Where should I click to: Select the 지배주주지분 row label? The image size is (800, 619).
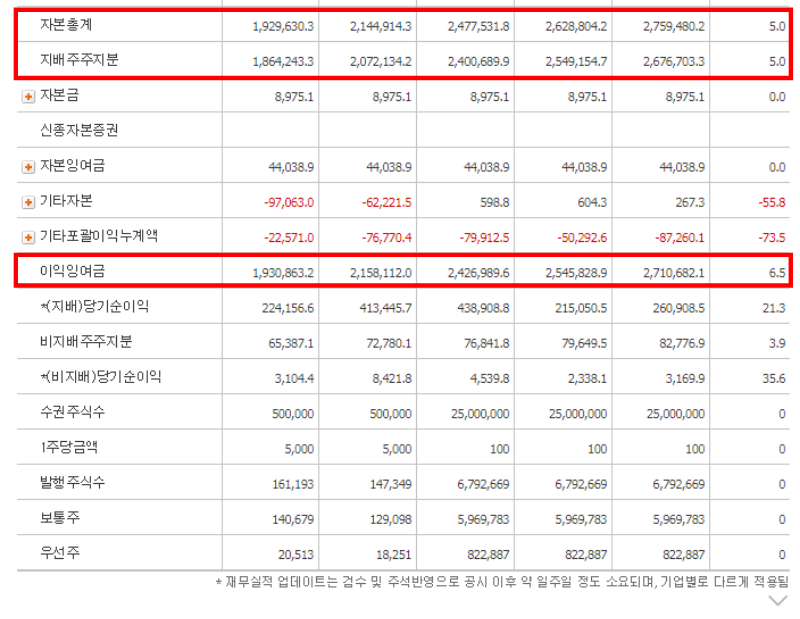[78, 60]
